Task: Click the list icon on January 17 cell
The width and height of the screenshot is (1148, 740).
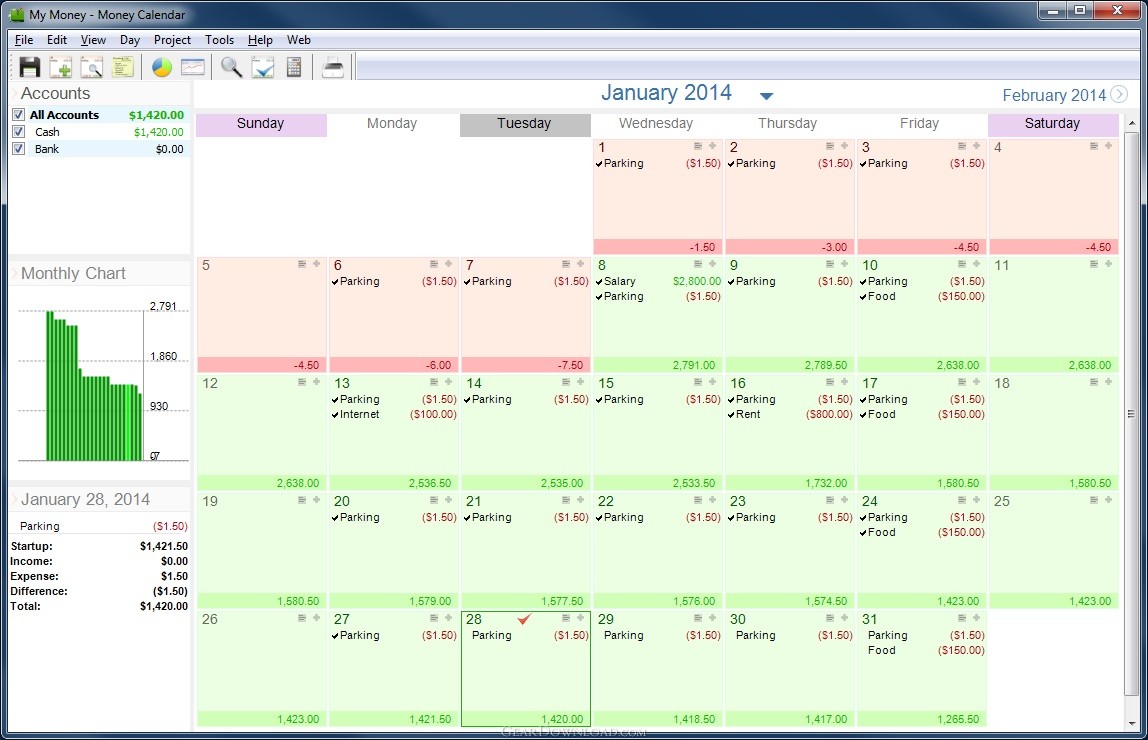Action: coord(962,381)
